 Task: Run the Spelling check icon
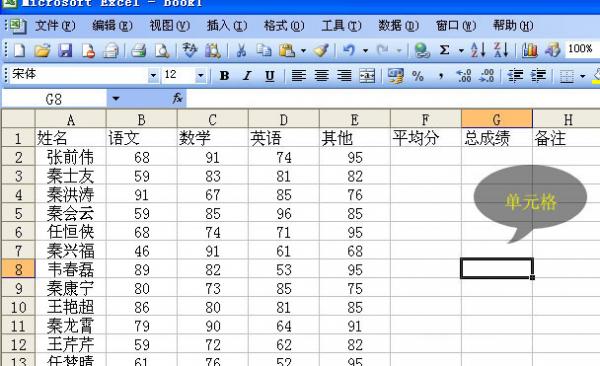point(189,50)
